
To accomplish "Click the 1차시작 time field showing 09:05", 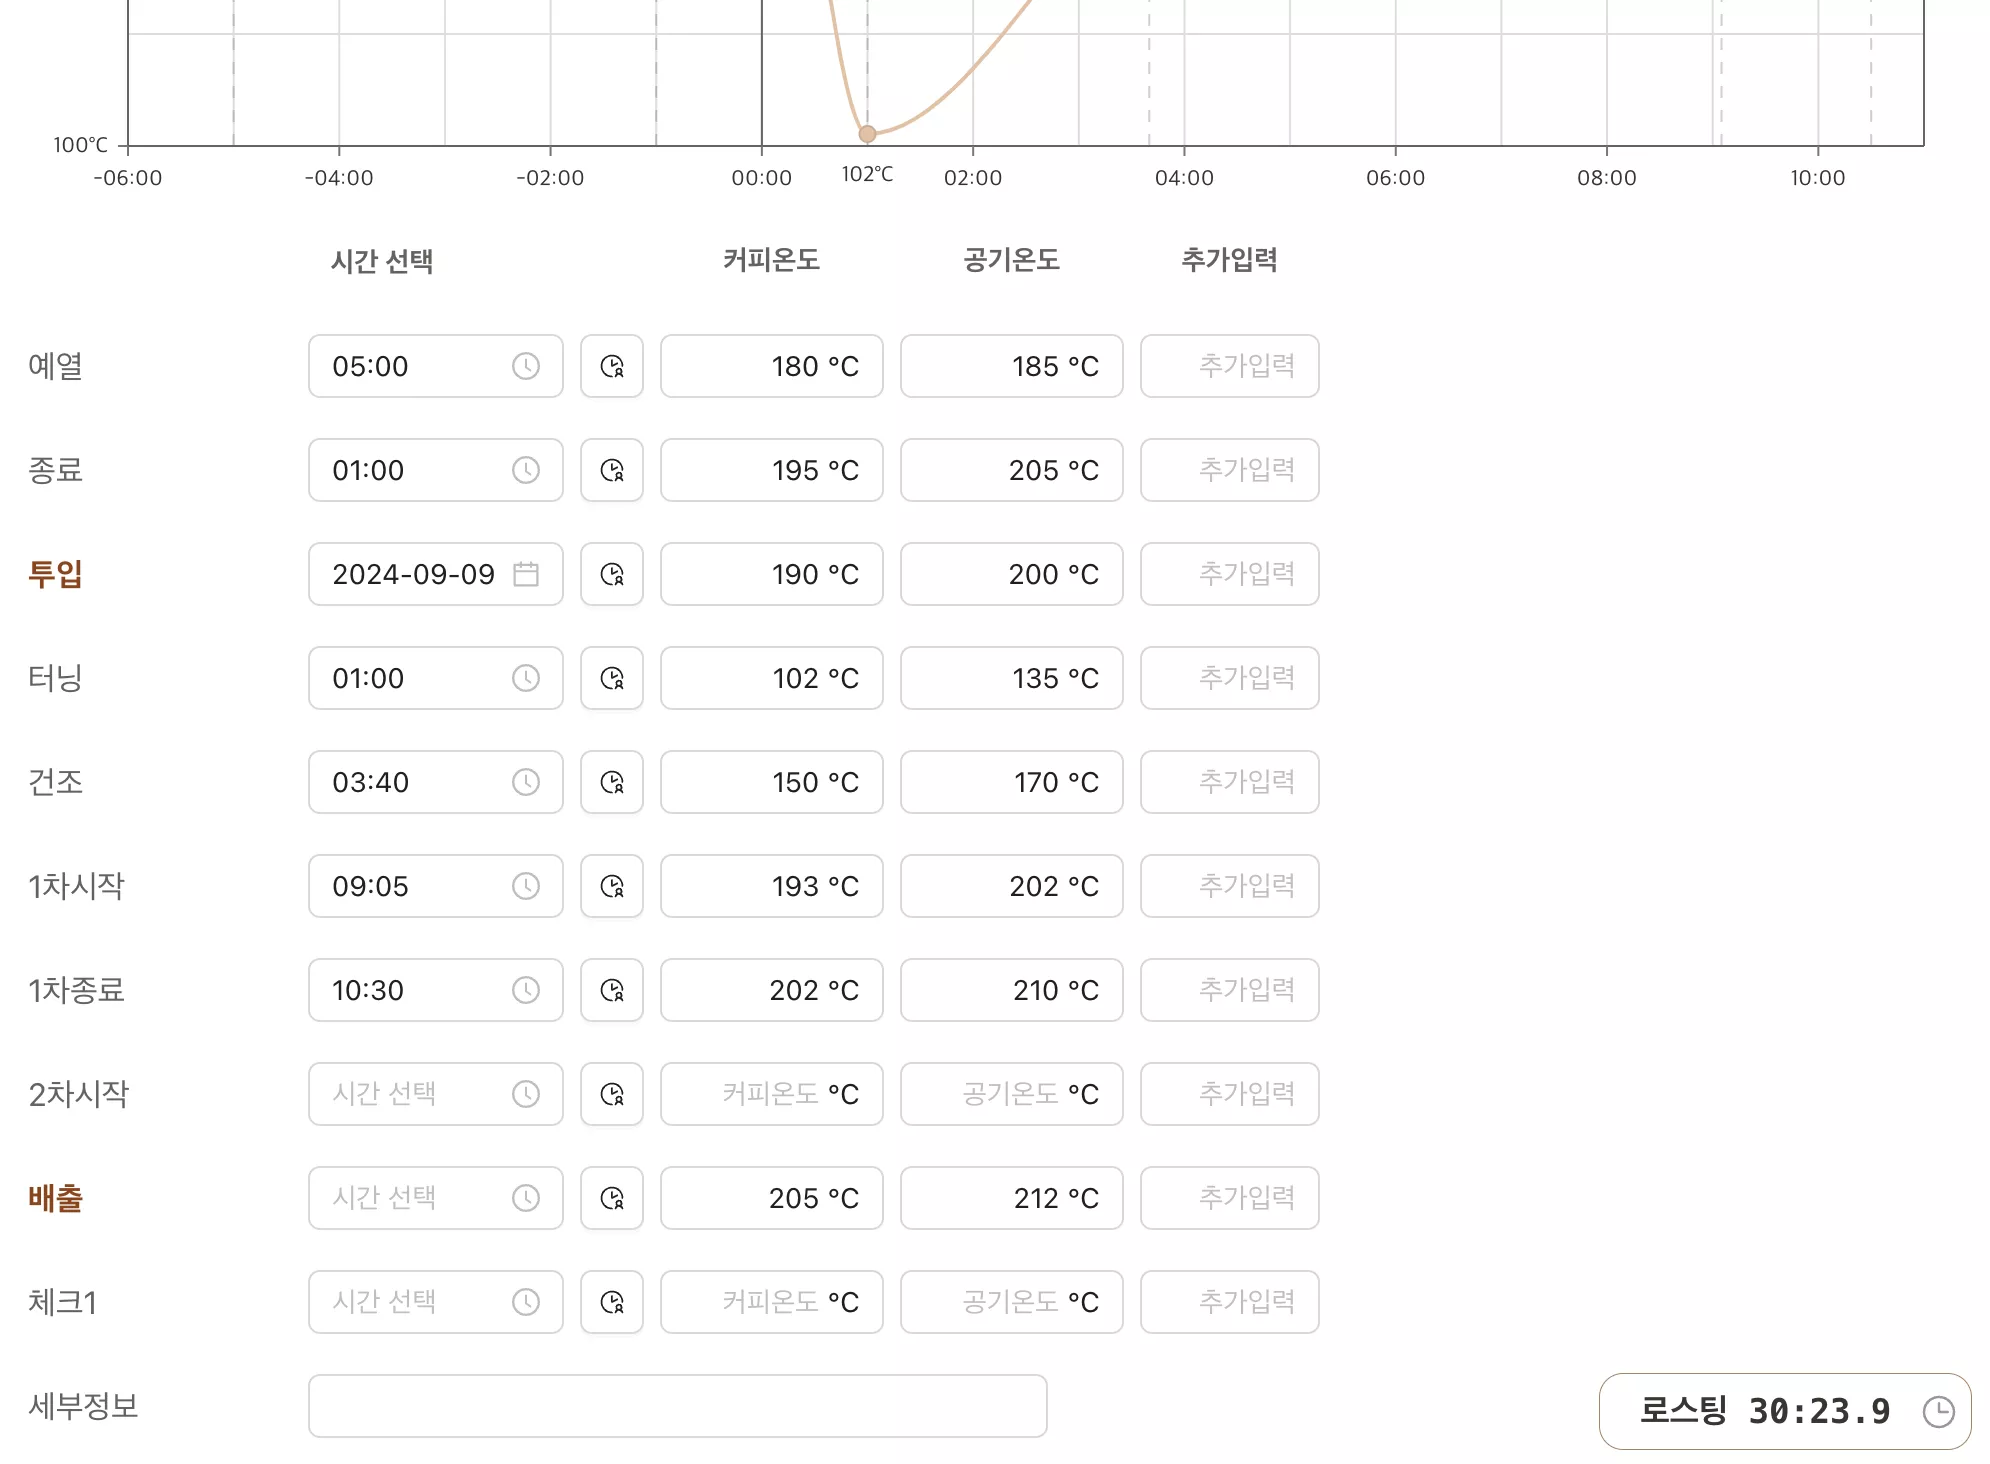I will pos(436,886).
